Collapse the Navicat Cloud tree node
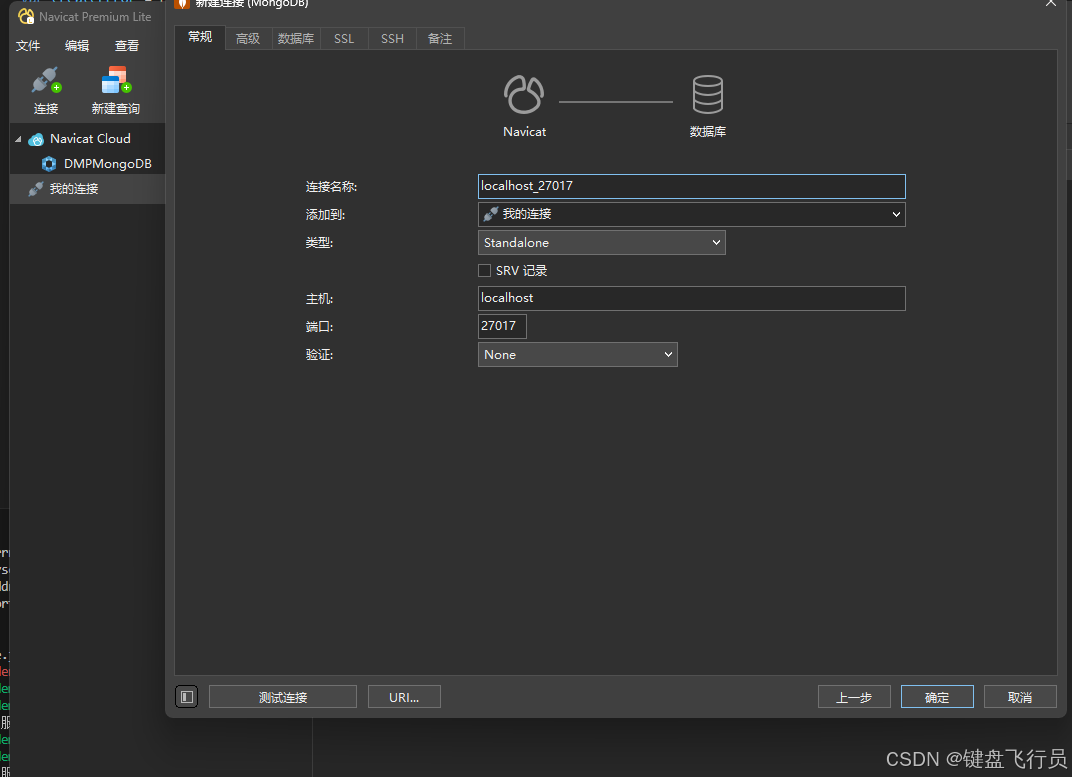Image resolution: width=1072 pixels, height=777 pixels. click(x=18, y=139)
